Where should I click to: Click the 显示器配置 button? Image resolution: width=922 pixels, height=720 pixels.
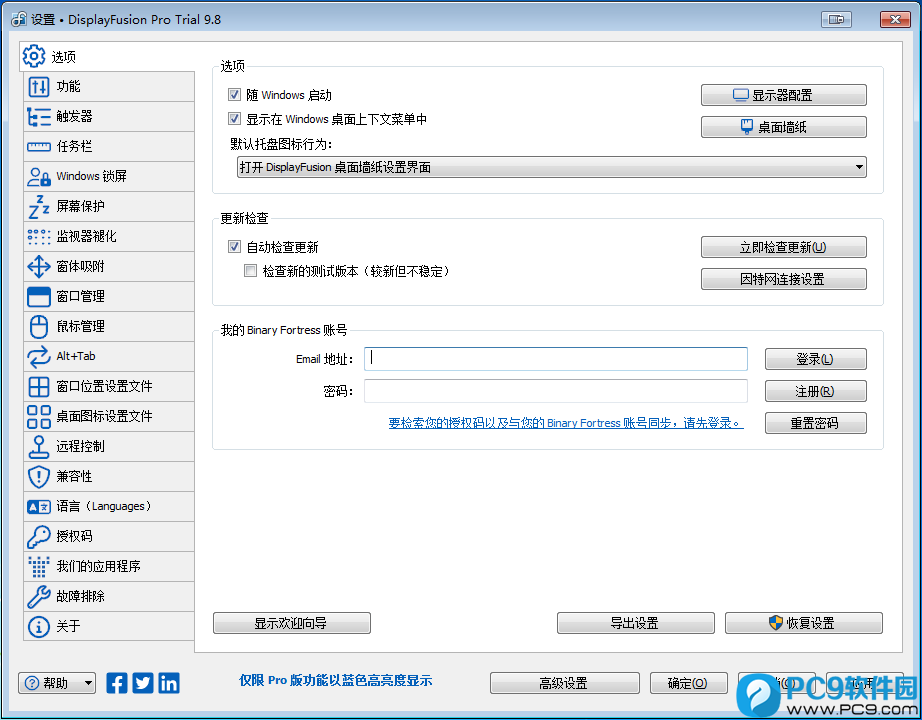tap(784, 95)
